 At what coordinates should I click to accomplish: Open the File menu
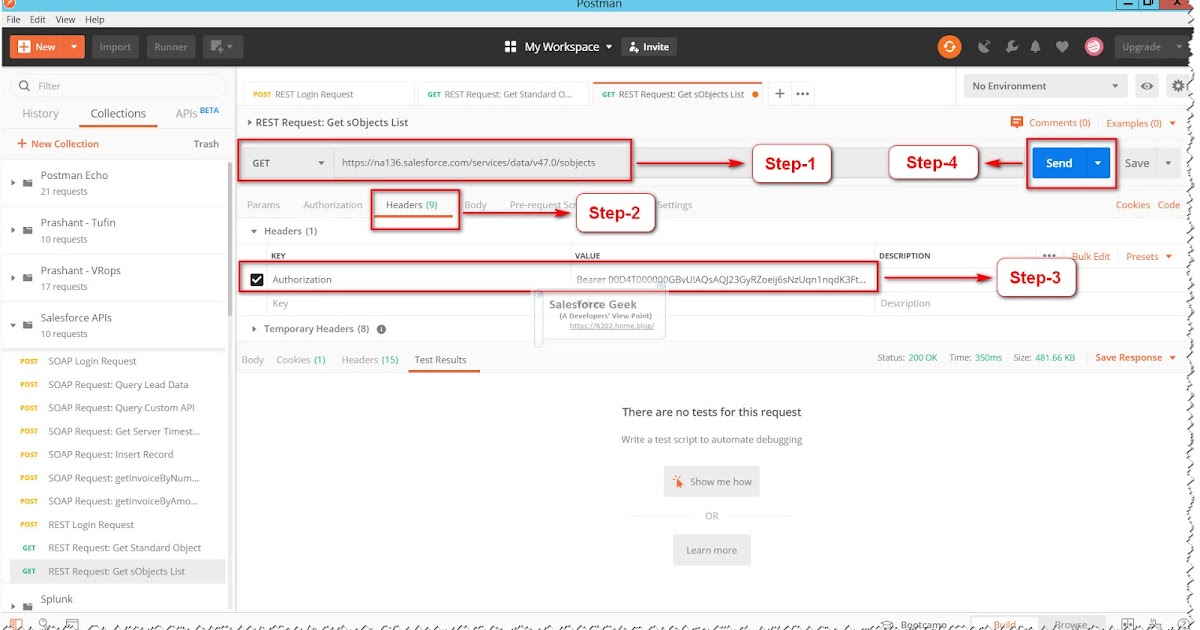[14, 19]
